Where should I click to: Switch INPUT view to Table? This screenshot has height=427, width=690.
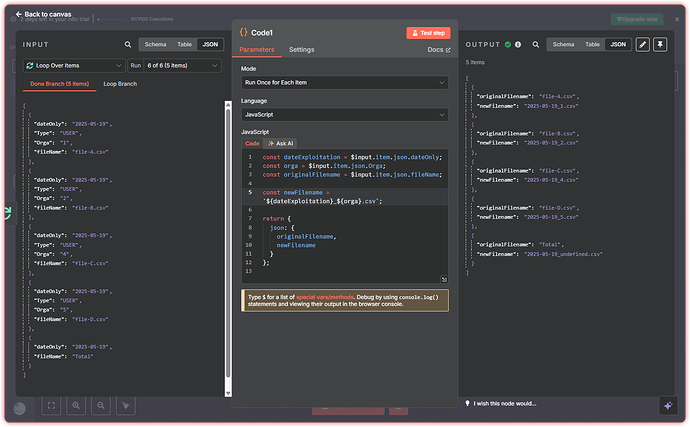pyautogui.click(x=184, y=44)
